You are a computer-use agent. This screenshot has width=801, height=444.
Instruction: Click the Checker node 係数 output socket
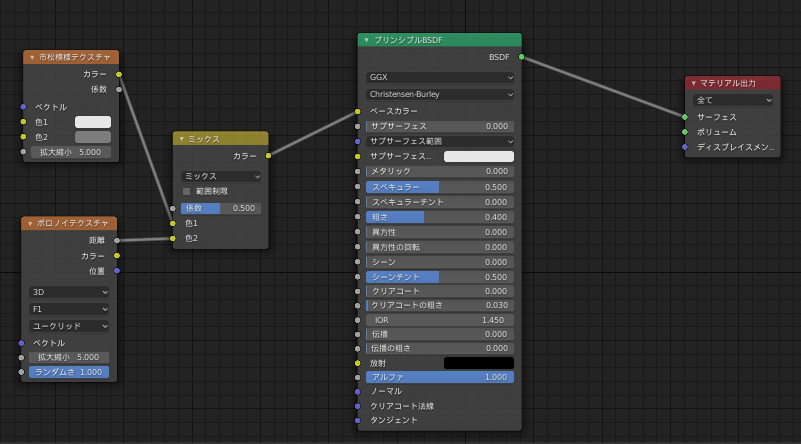(x=119, y=89)
